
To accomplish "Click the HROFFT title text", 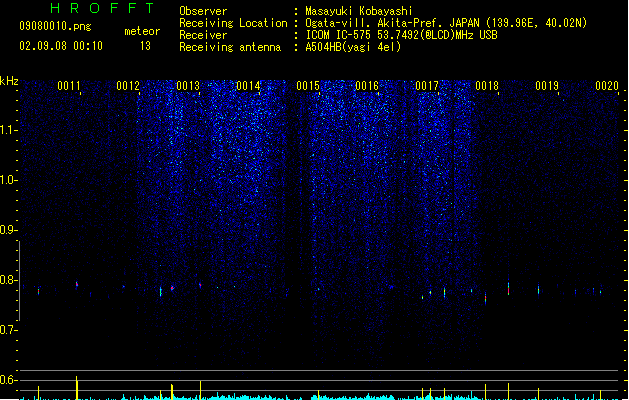I will tap(102, 8).
